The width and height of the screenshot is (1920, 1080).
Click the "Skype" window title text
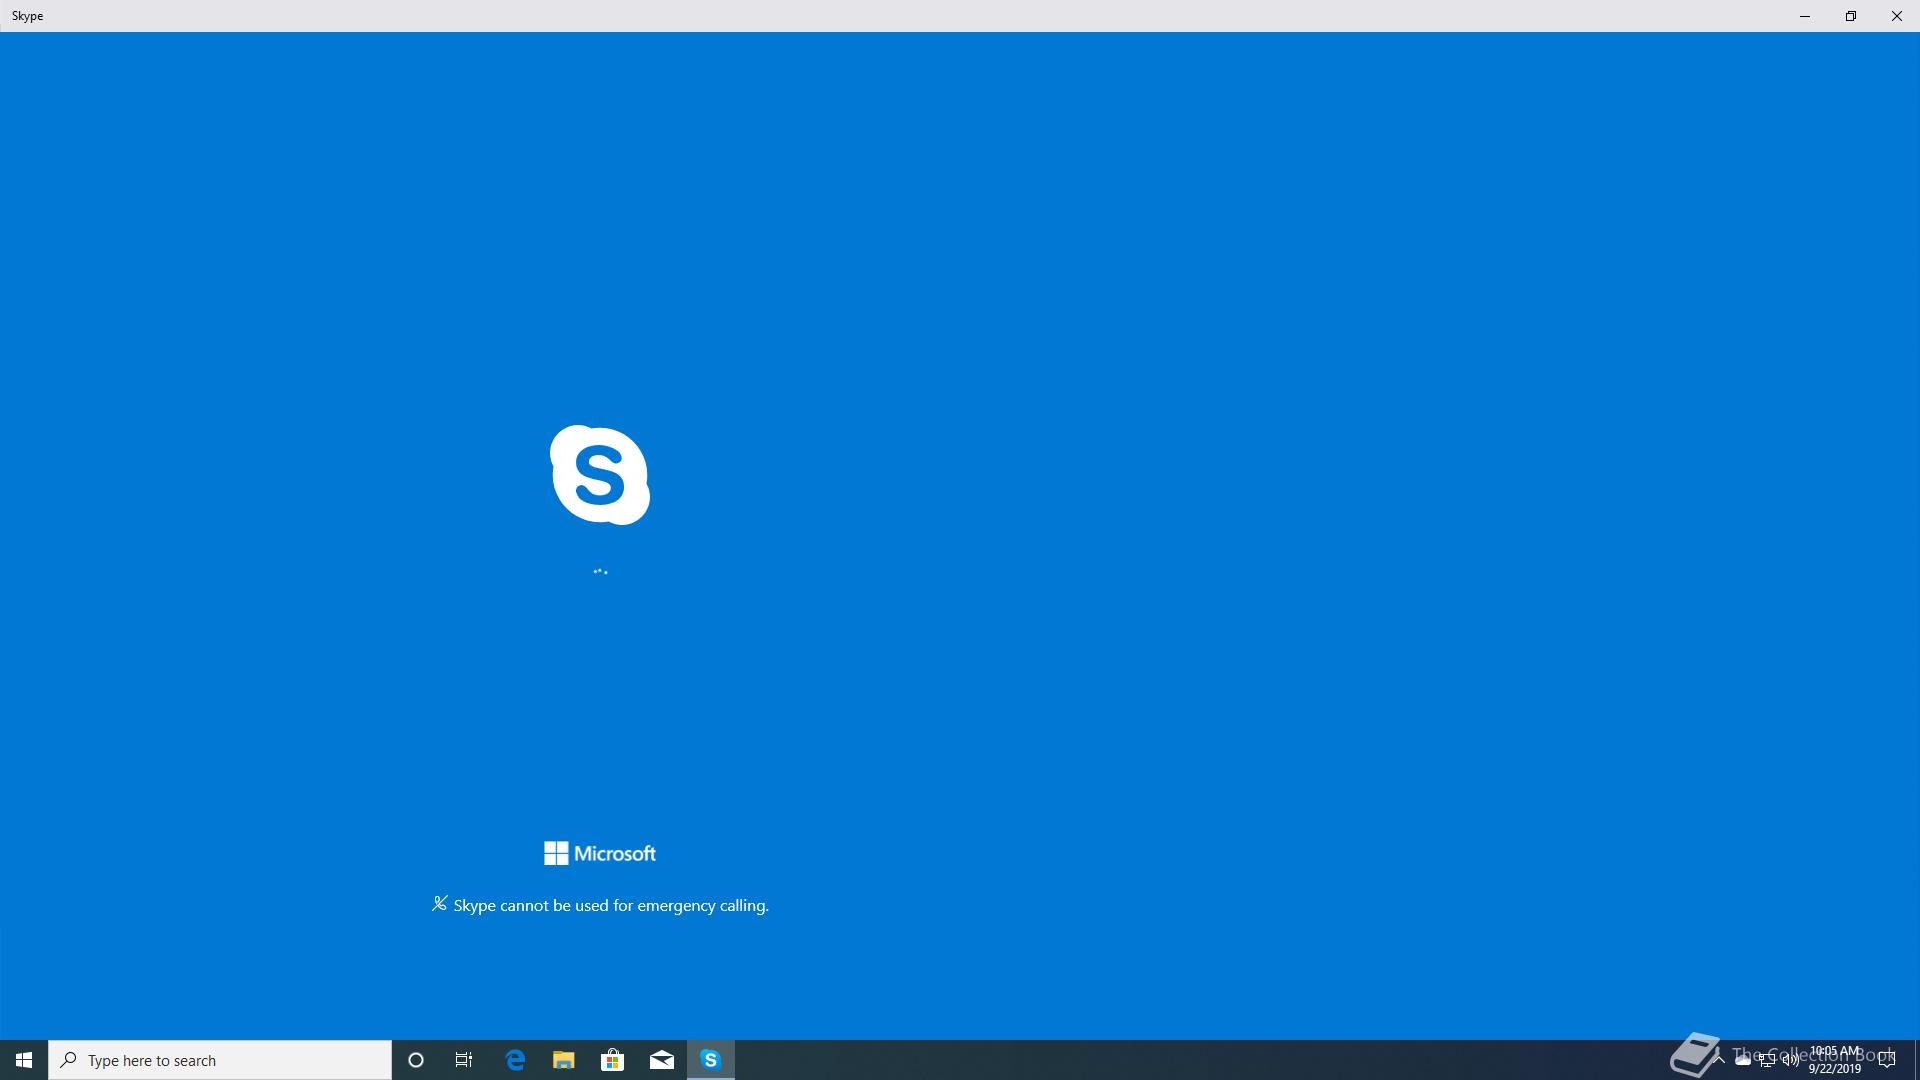coord(27,16)
